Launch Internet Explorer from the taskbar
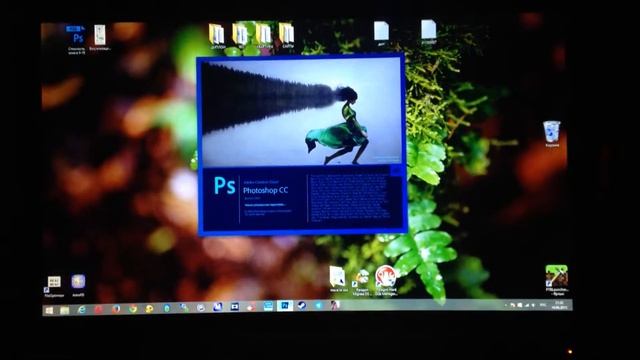 pyautogui.click(x=82, y=310)
